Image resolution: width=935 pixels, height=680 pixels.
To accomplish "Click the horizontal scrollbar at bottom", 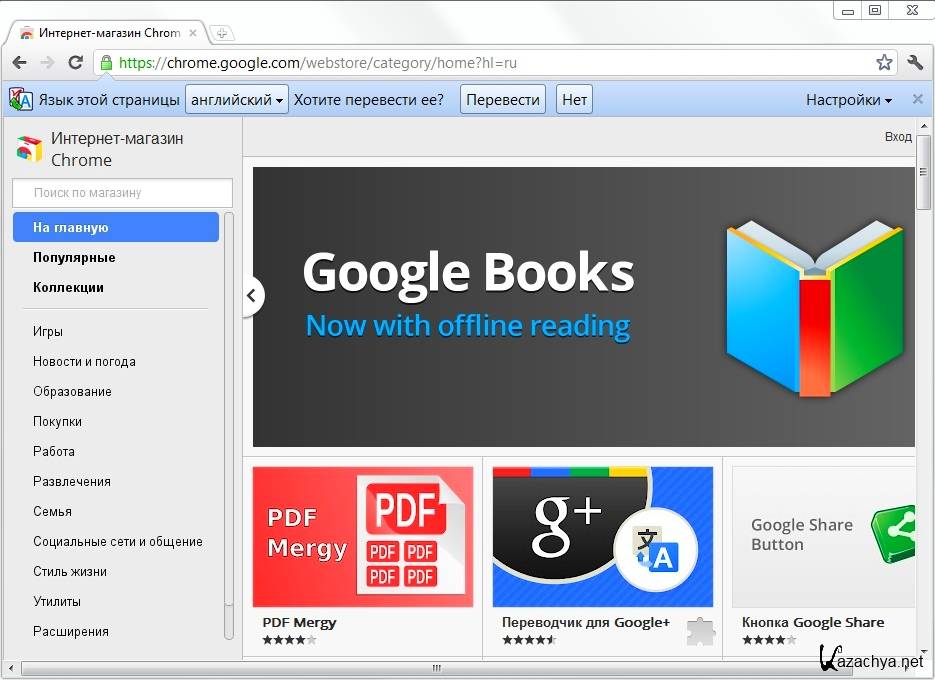I will pos(436,668).
